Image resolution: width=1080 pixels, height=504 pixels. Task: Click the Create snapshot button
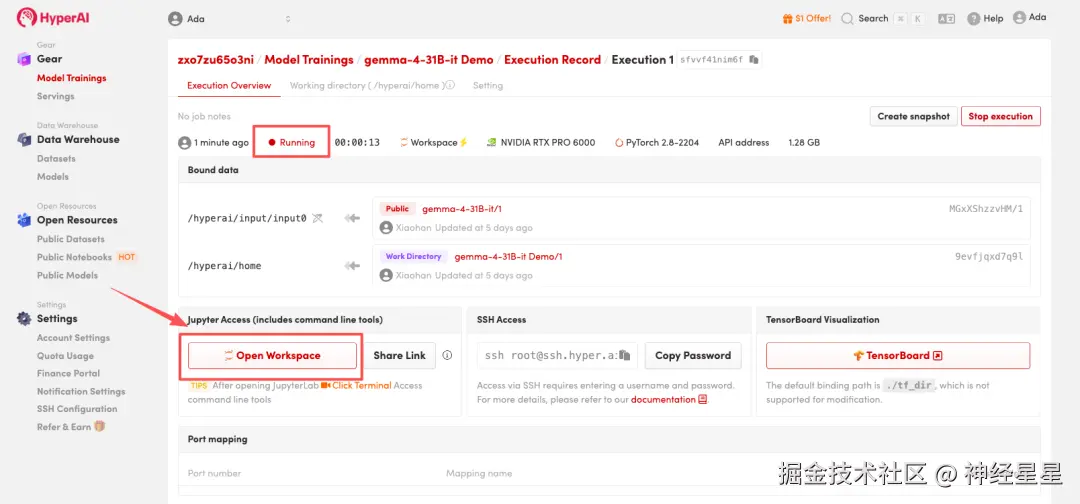pyautogui.click(x=913, y=116)
